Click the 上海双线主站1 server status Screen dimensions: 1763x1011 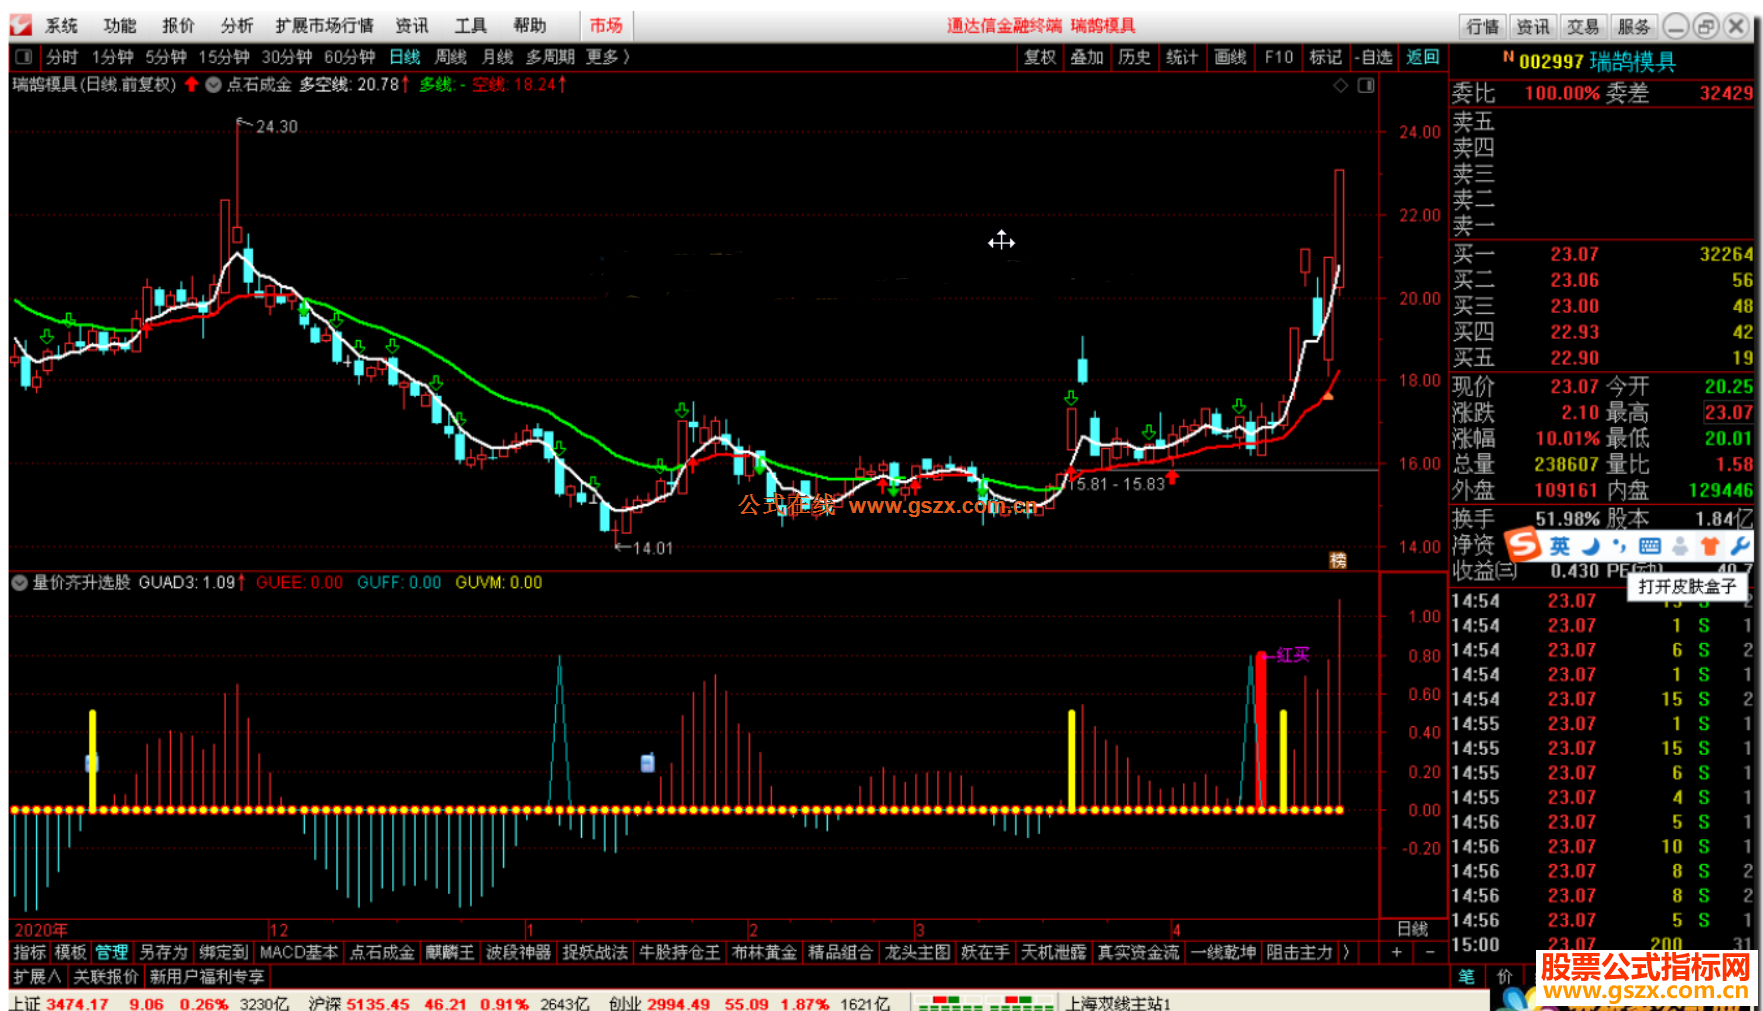click(x=1118, y=1003)
